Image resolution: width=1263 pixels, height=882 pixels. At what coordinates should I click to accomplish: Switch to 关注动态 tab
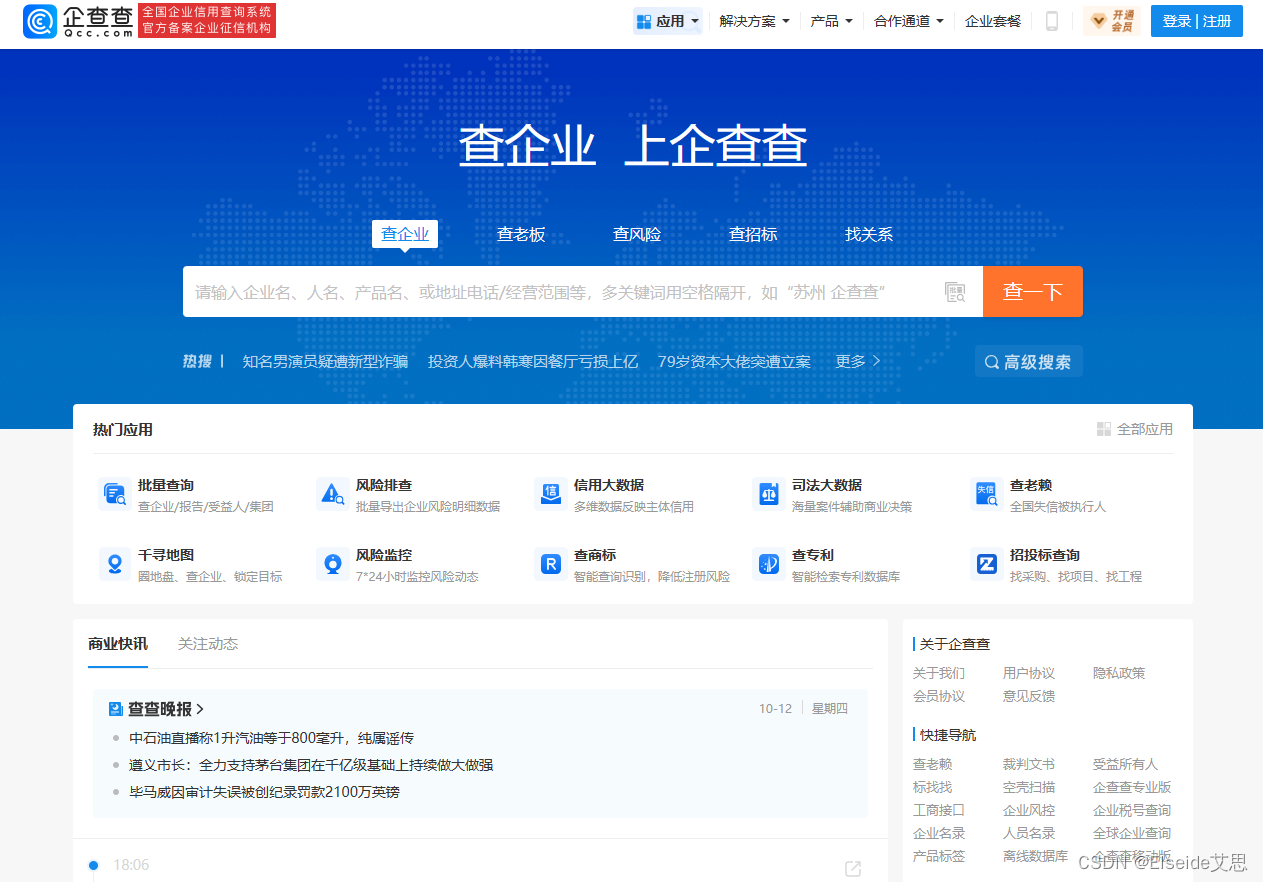tap(208, 644)
